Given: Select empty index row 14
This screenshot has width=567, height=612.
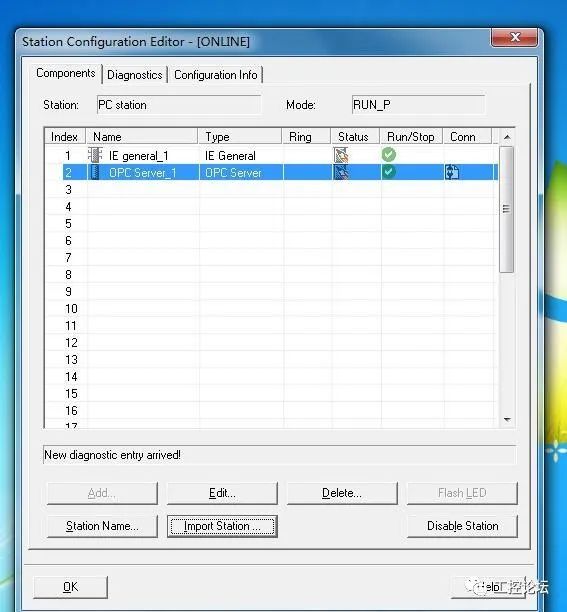Looking at the screenshot, I should tap(71, 377).
